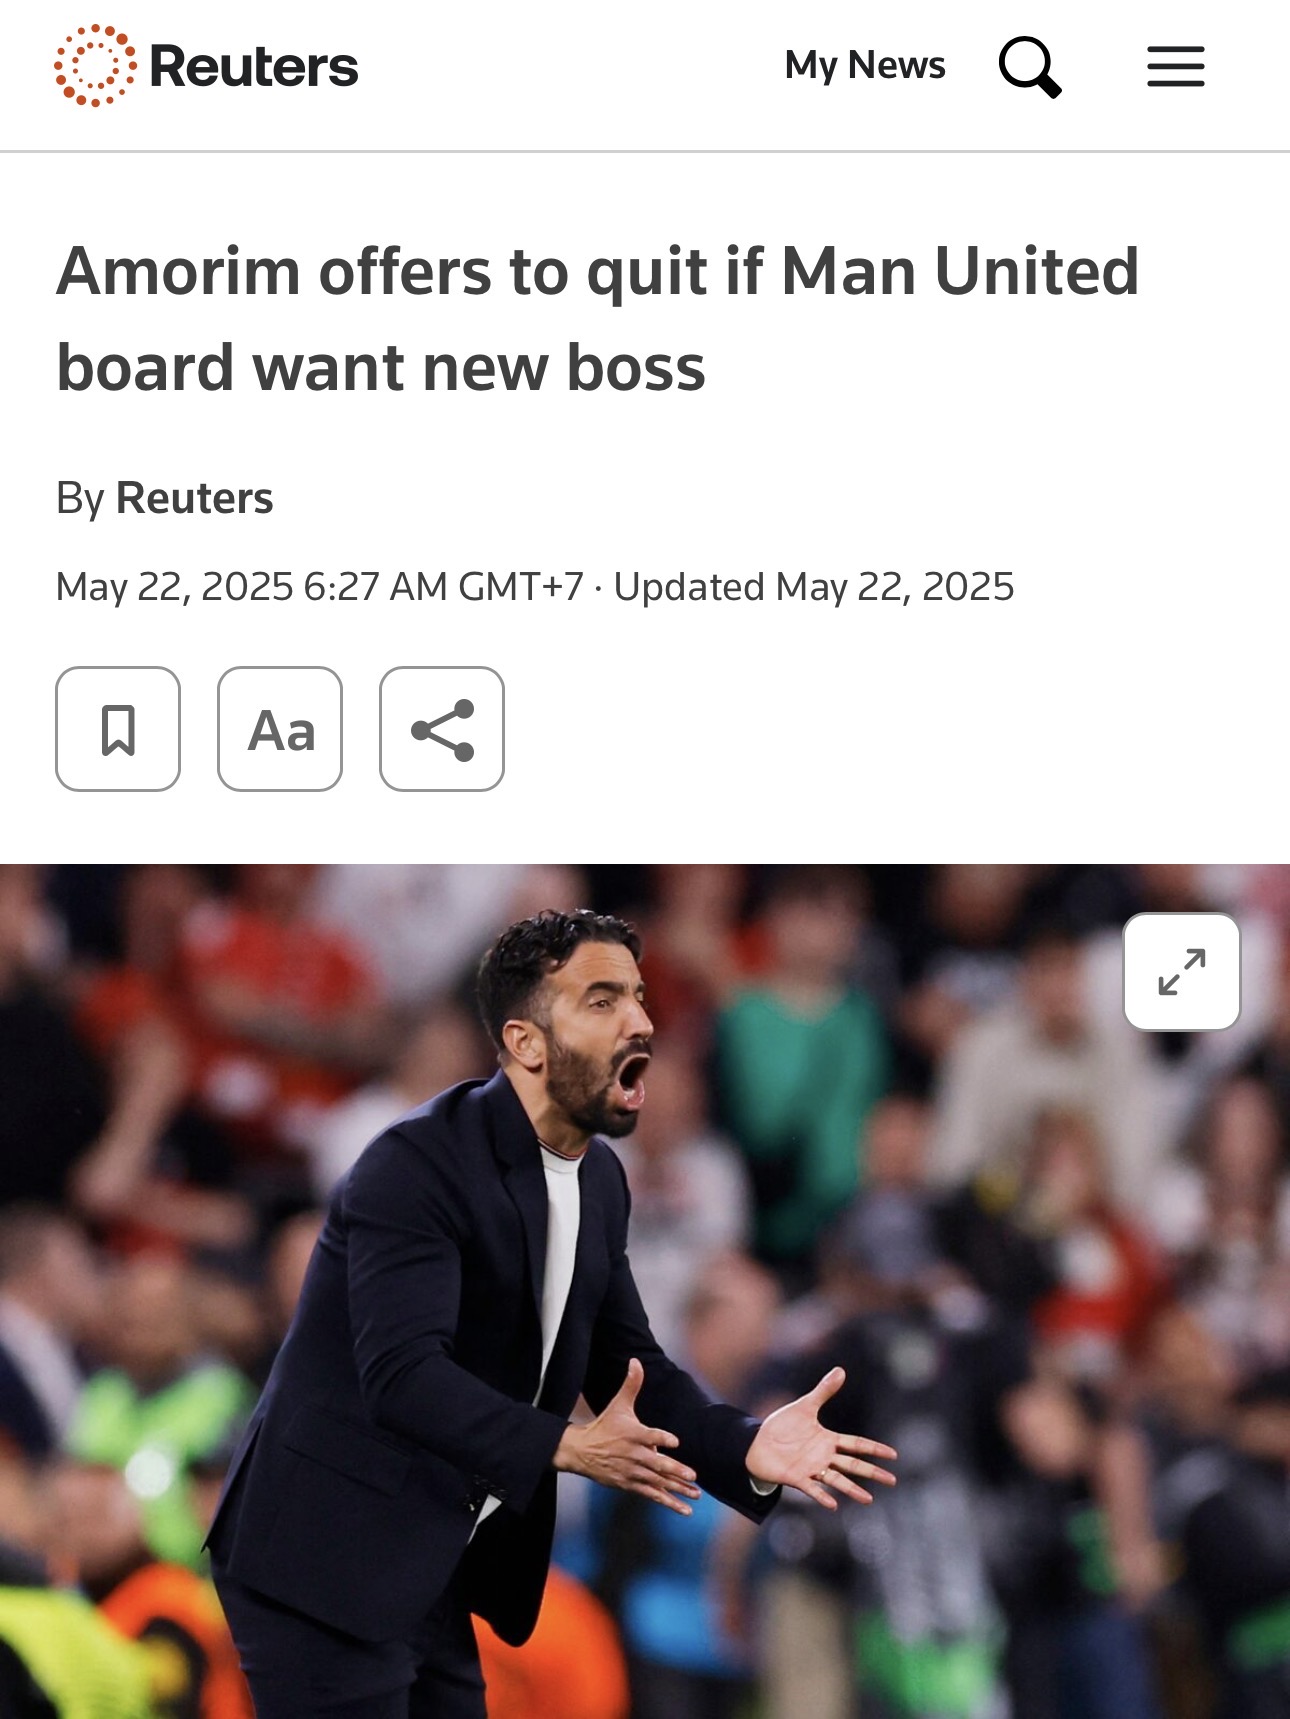Select the Amorim headline text
This screenshot has height=1719, width=1290.
tap(598, 319)
